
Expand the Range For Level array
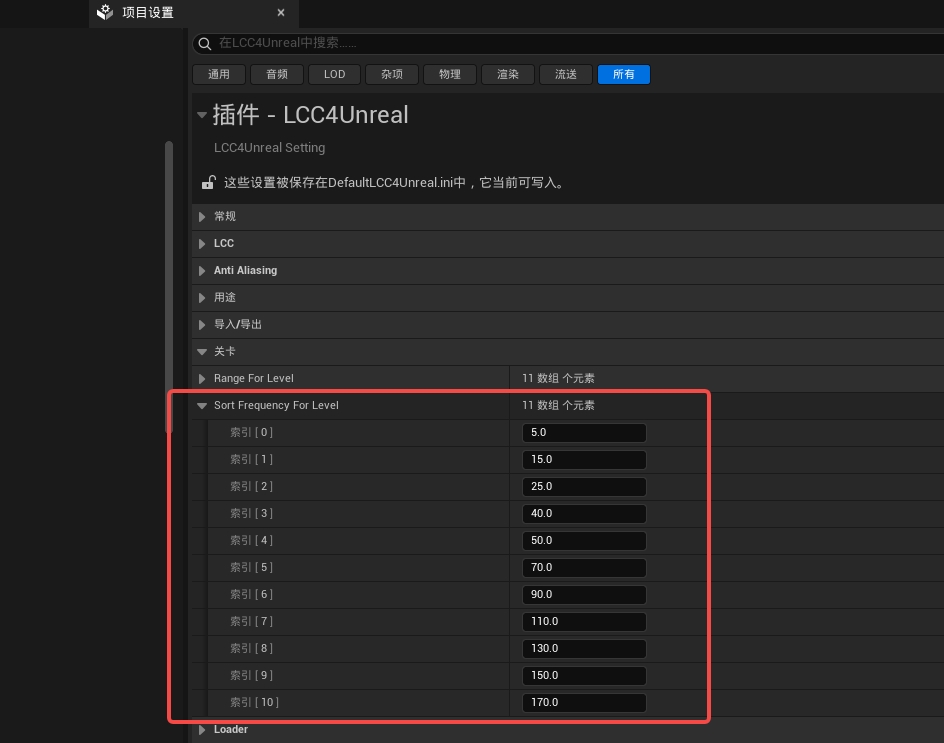[x=202, y=379]
